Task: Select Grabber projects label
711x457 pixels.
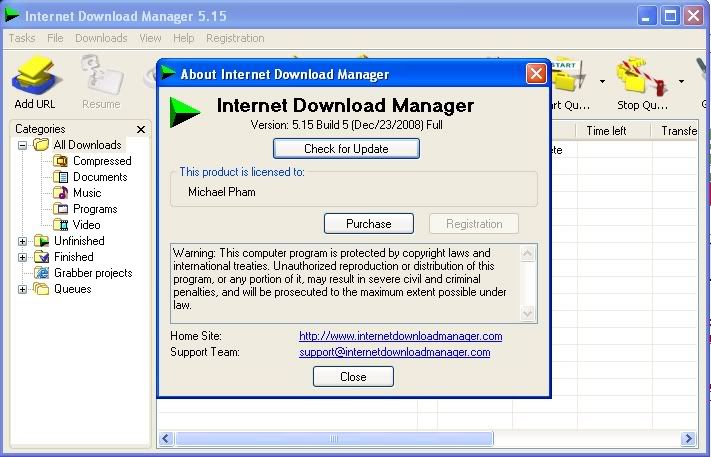Action: tap(93, 273)
